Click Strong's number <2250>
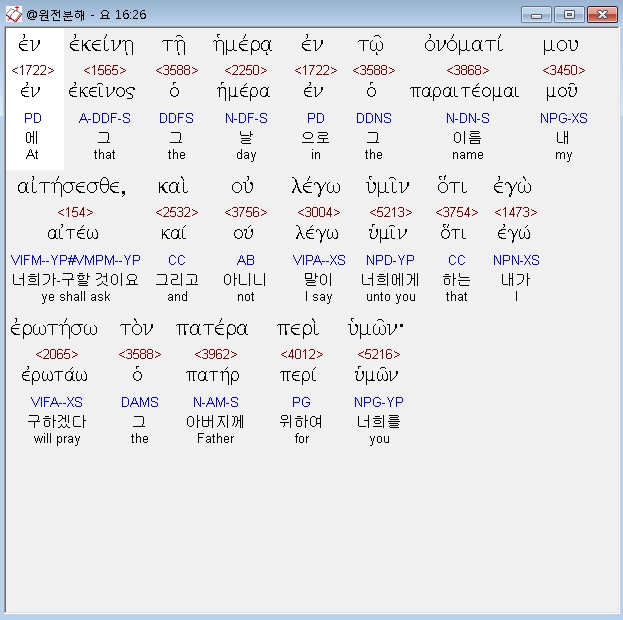The width and height of the screenshot is (623, 620). coord(246,70)
